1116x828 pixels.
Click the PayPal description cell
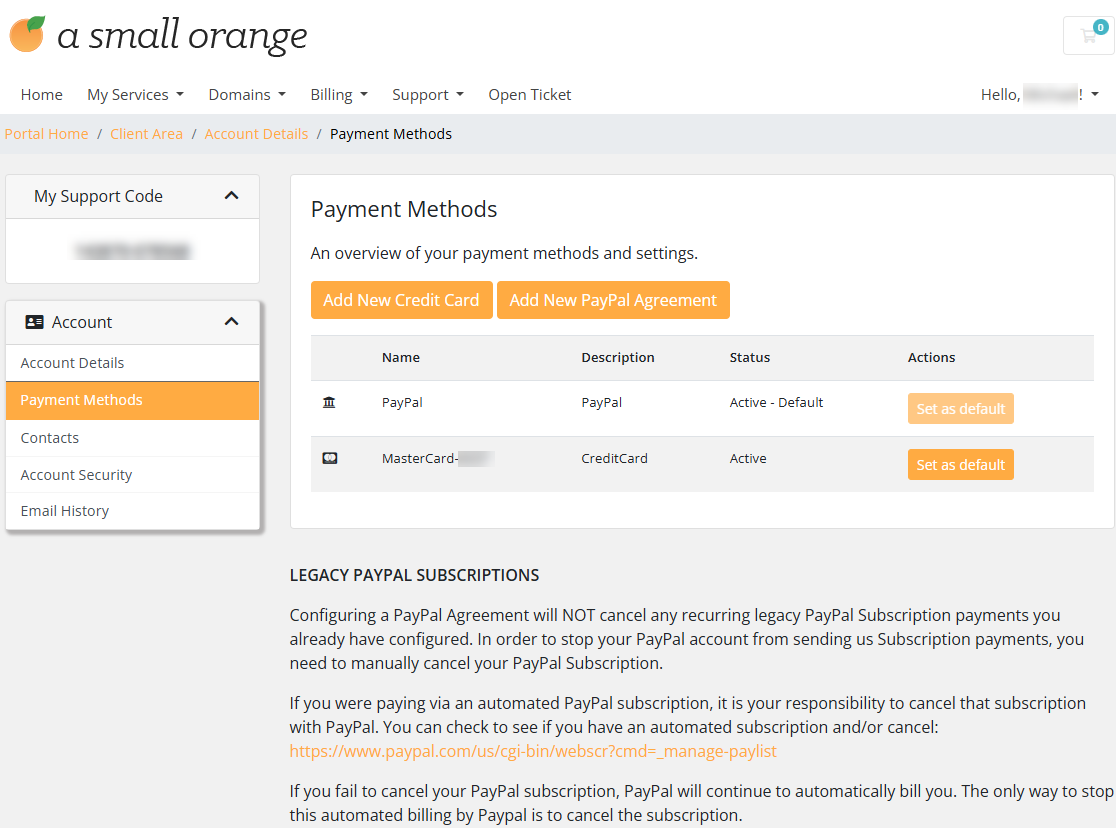(601, 402)
